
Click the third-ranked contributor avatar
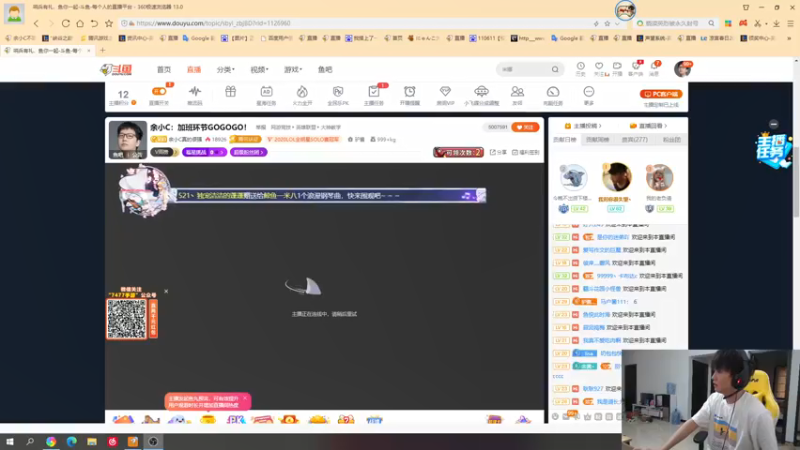coord(659,178)
